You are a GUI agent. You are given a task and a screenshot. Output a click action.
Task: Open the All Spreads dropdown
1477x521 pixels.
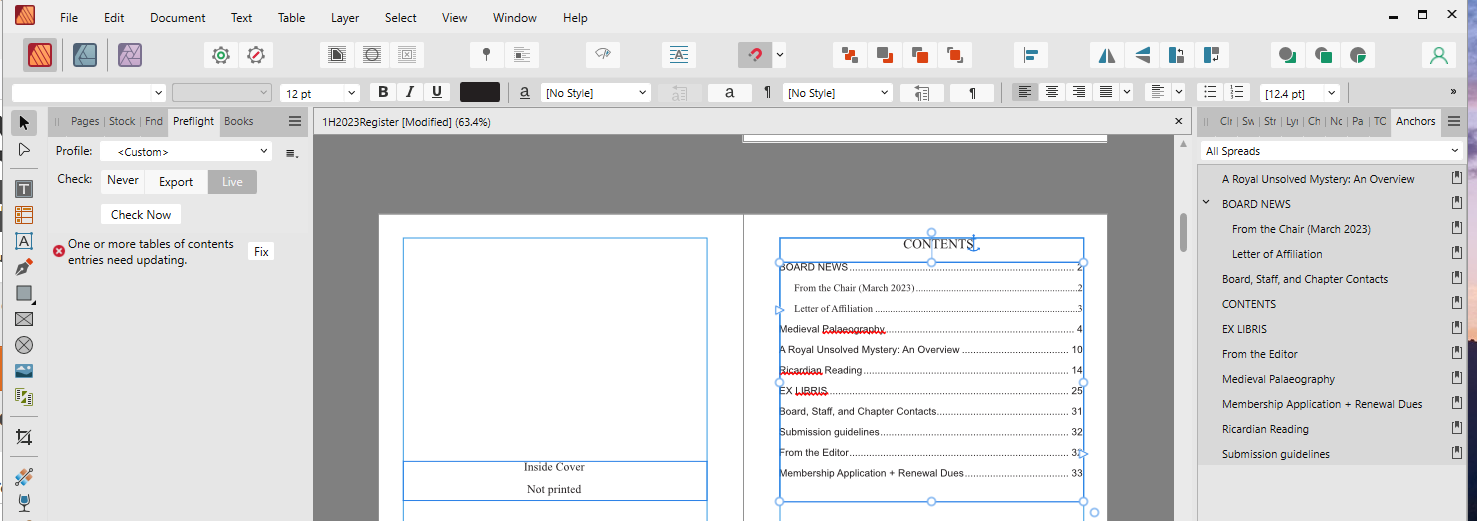click(x=1331, y=151)
